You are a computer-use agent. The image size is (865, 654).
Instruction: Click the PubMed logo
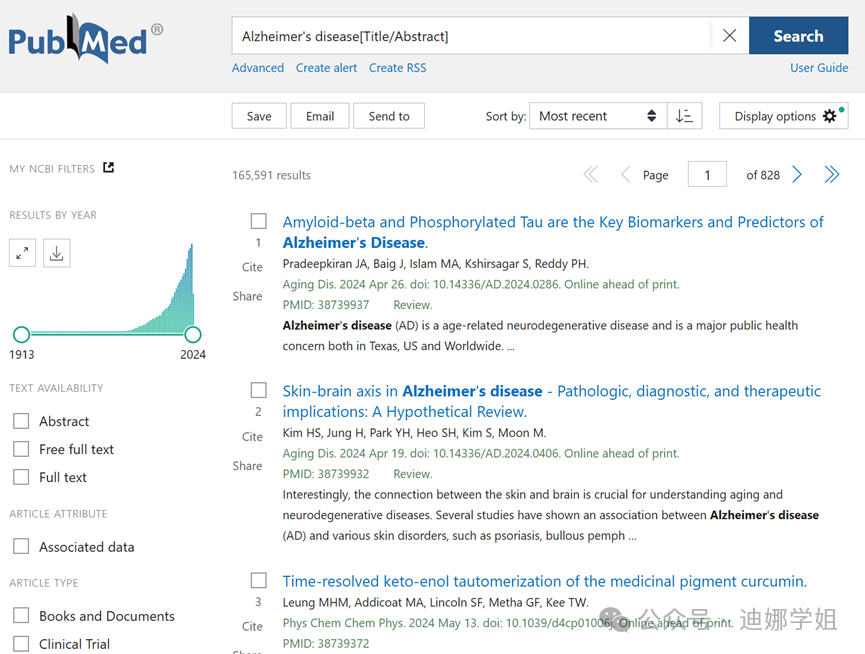click(85, 39)
